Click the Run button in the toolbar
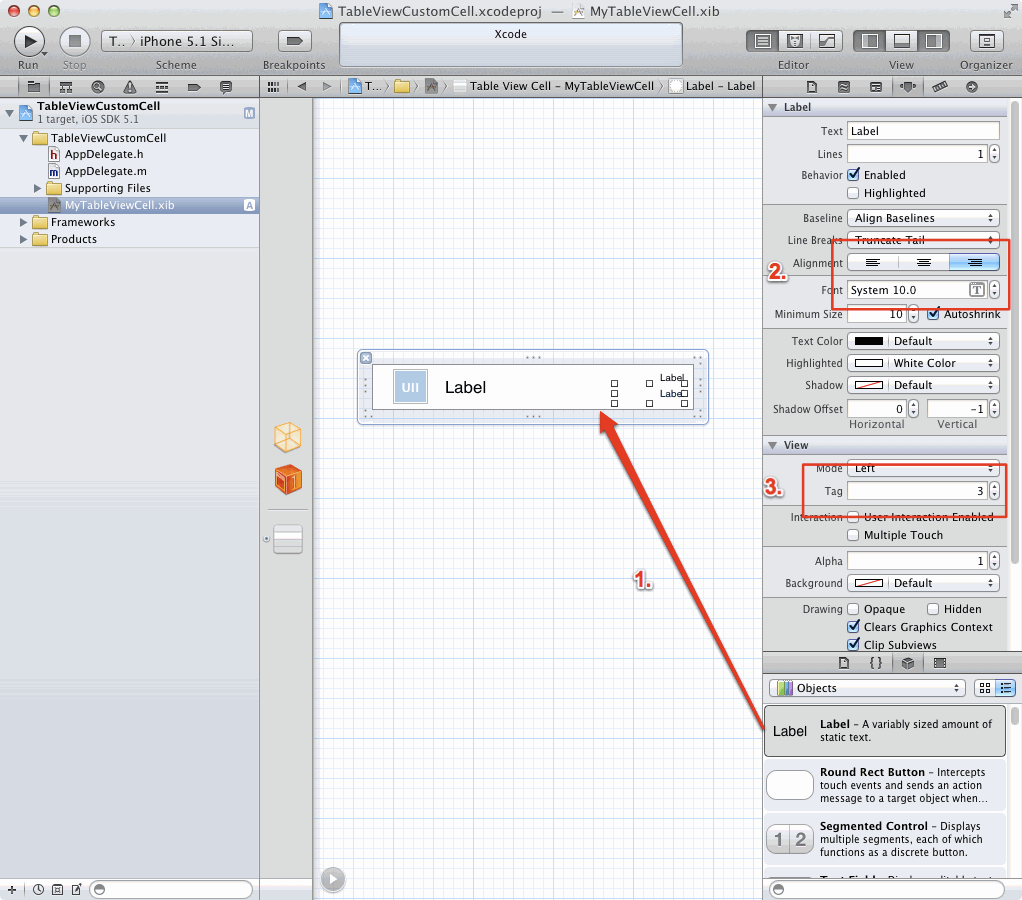Screen dimensions: 1022x900 (x=29, y=41)
